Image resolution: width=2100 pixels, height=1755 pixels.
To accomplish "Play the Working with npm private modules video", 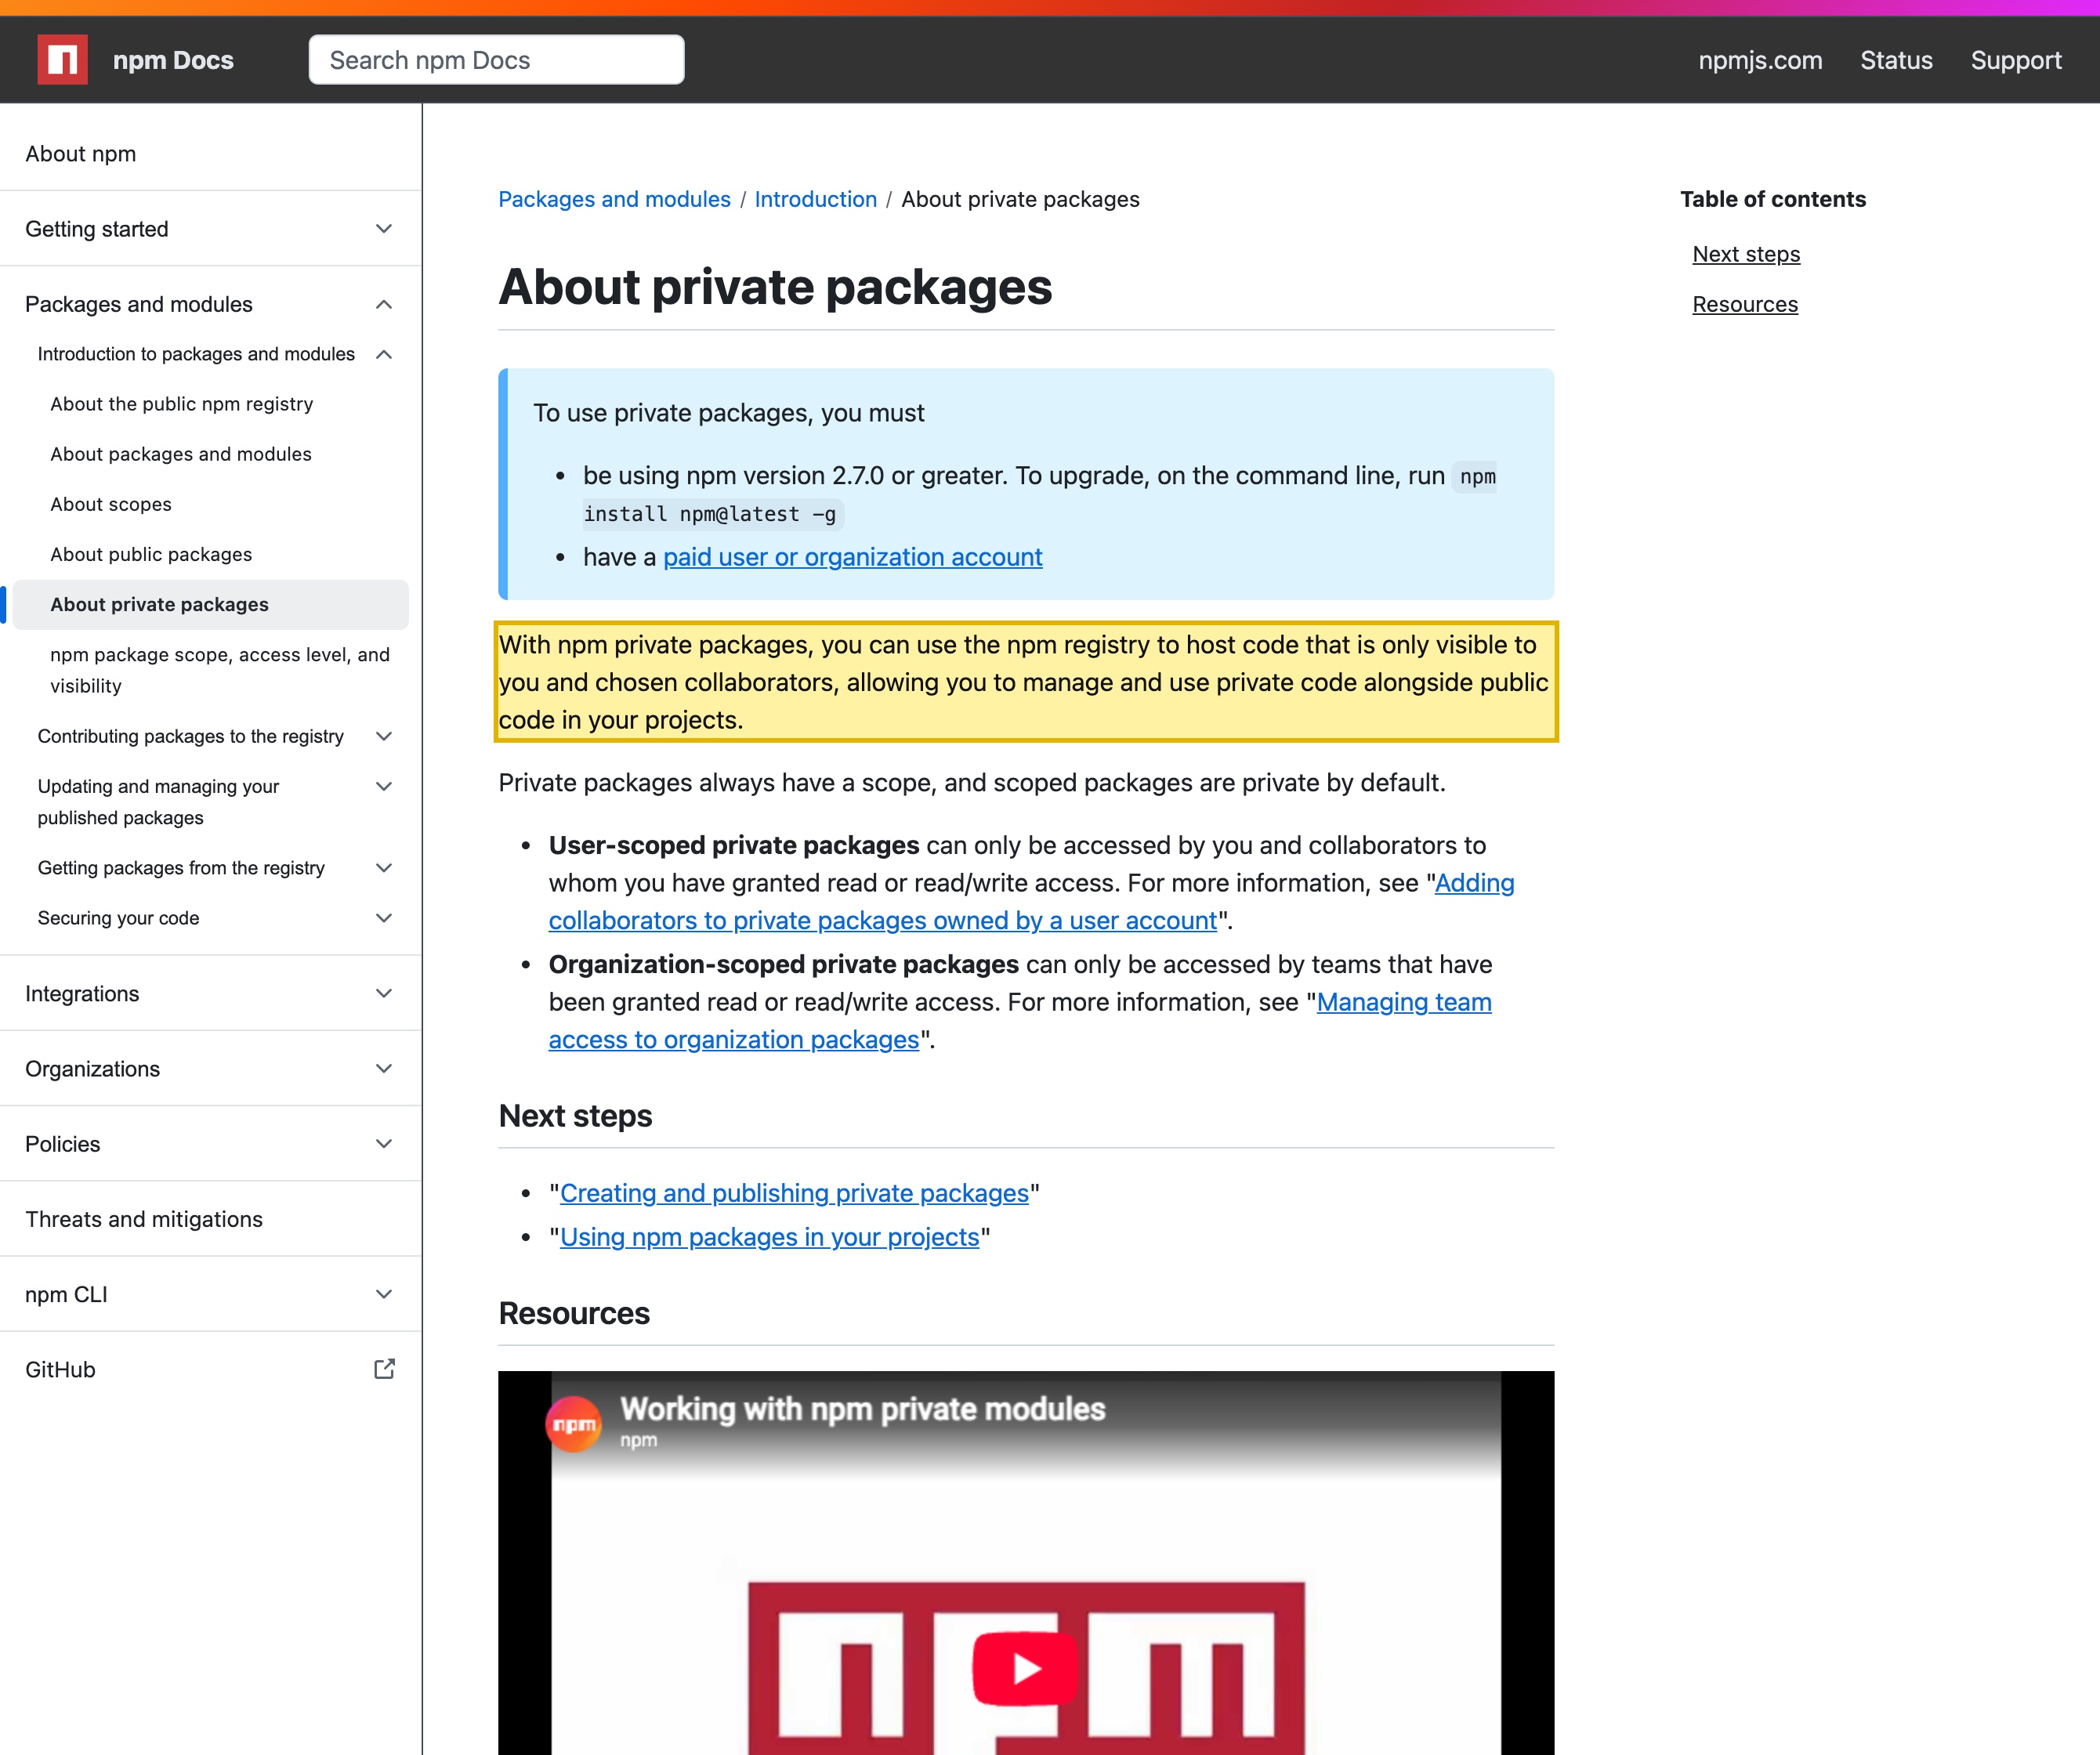I will (x=1026, y=1668).
